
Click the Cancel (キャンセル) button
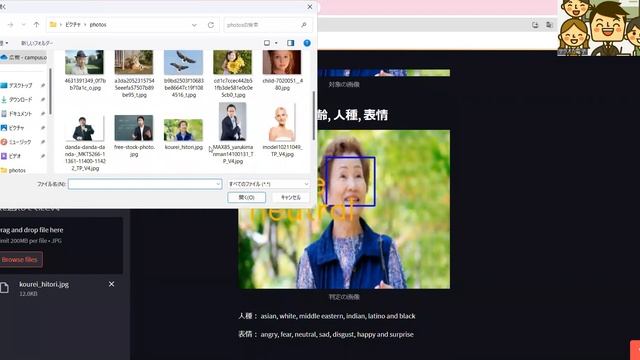[x=291, y=198]
